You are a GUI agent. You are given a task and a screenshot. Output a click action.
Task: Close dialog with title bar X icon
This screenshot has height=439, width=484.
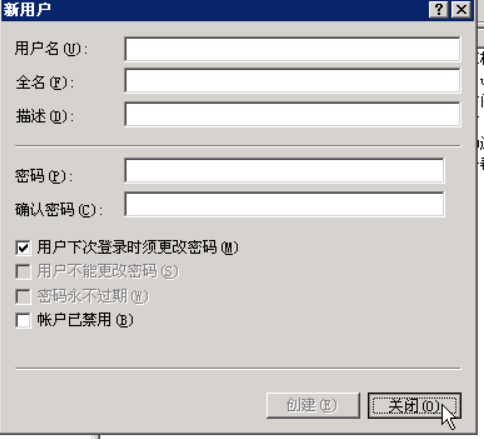461,9
